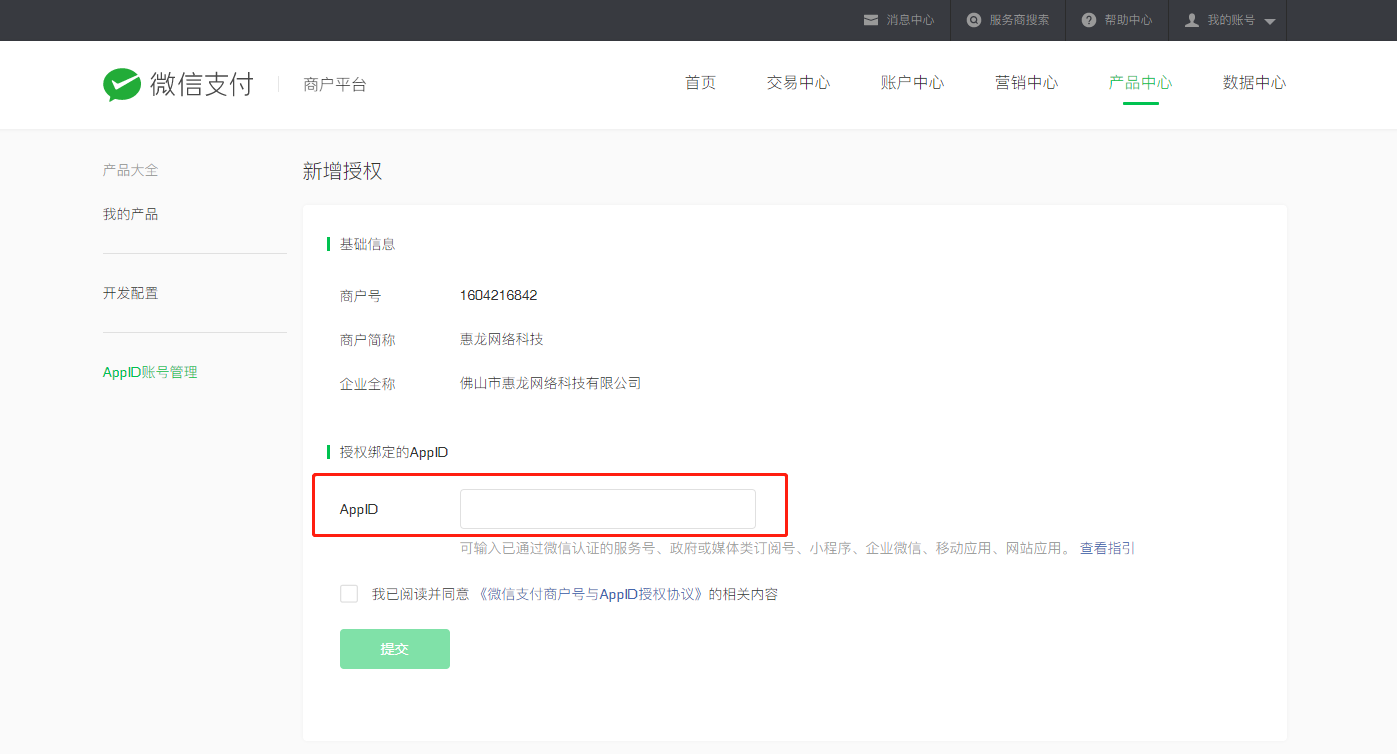This screenshot has height=754, width=1397.
Task: Click the 基础信息 section heading
Action: (367, 244)
